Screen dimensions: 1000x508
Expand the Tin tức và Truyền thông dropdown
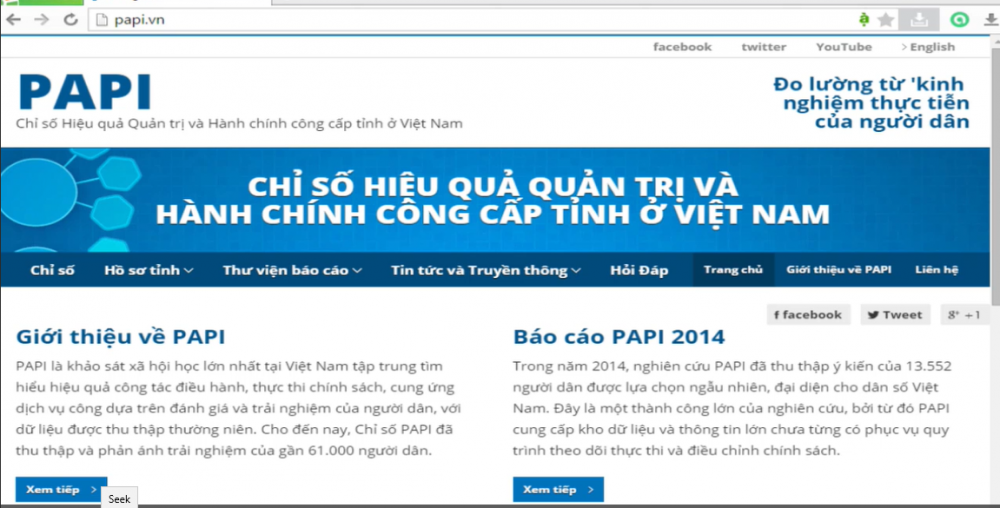(486, 270)
